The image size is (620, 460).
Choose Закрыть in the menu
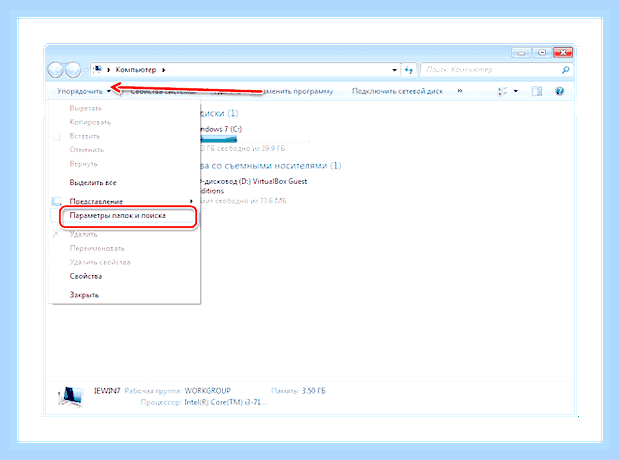[84, 295]
